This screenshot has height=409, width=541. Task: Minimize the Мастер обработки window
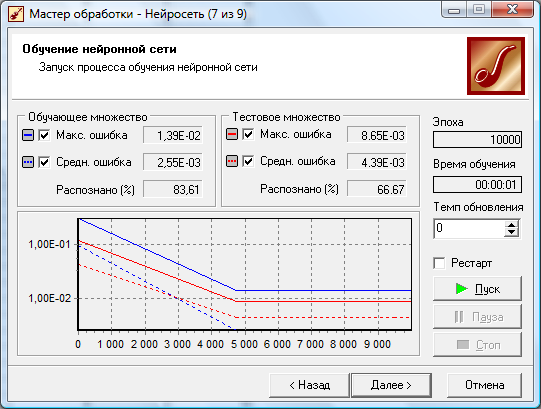(454, 10)
